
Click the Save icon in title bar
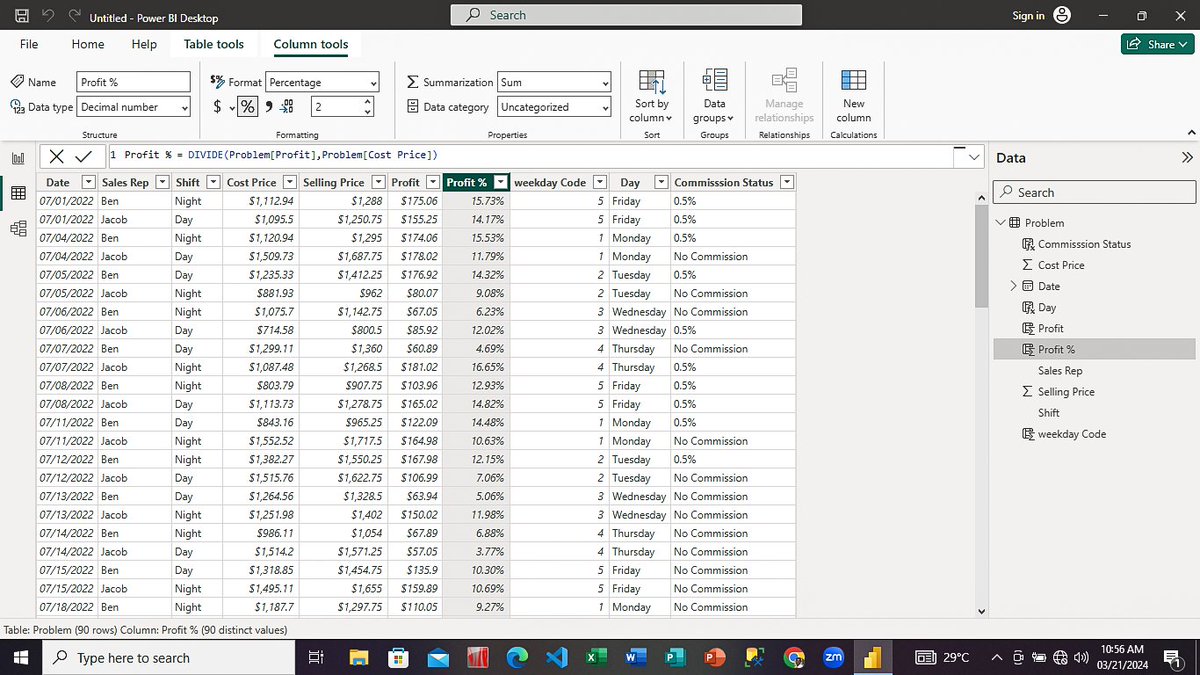click(x=21, y=16)
